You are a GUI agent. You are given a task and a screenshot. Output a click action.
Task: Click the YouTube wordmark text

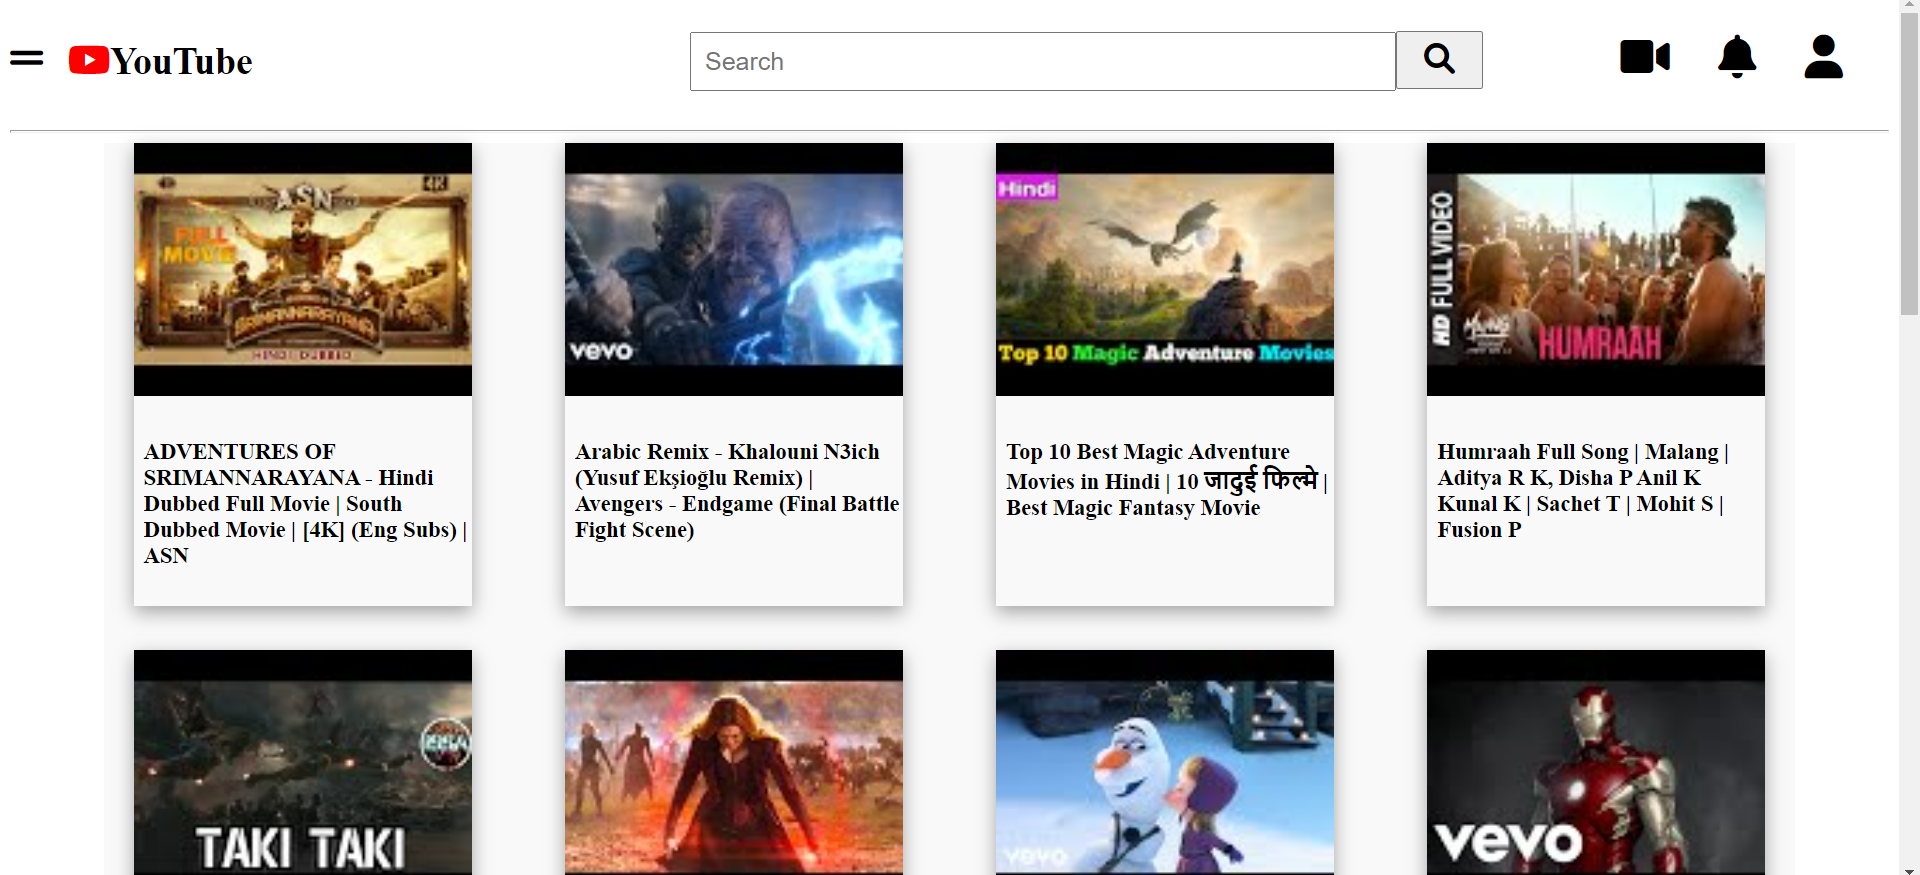click(x=181, y=61)
